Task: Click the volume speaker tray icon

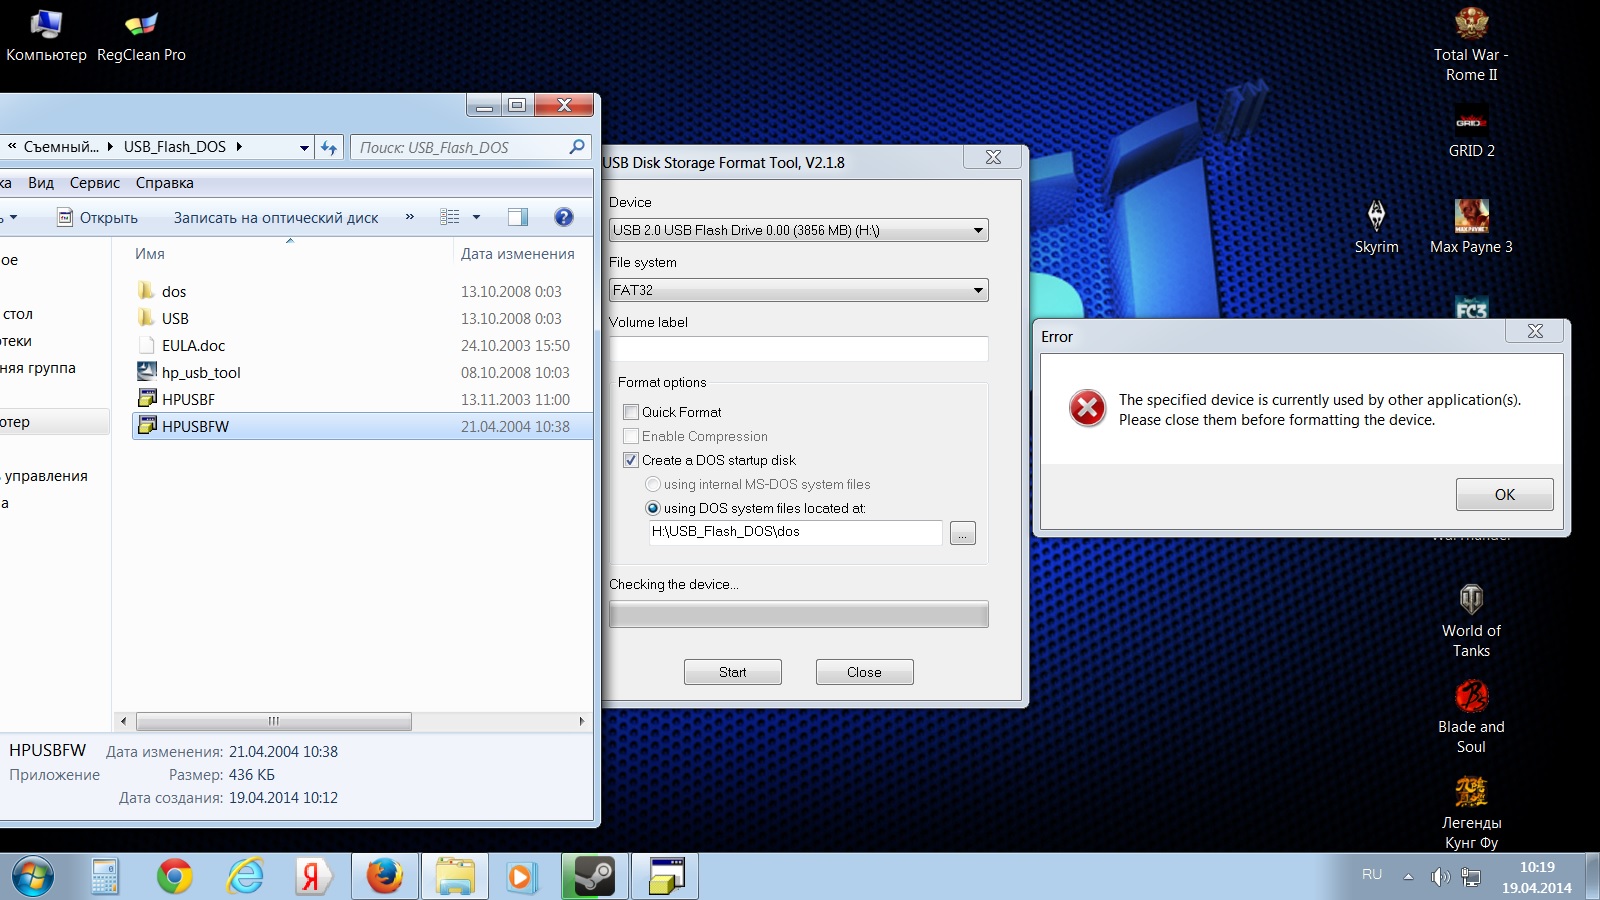Action: point(1440,877)
